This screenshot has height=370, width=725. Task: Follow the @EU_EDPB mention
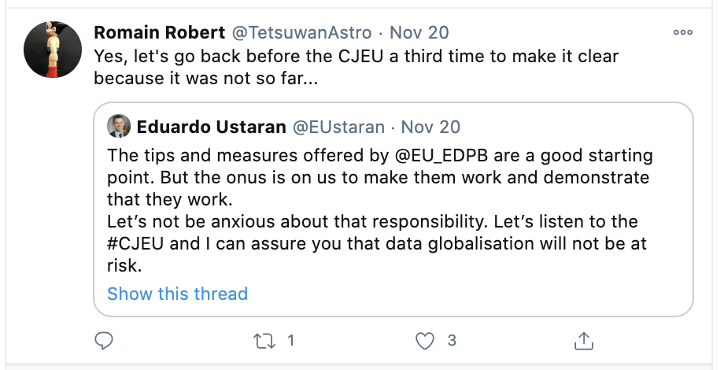pyautogui.click(x=441, y=156)
